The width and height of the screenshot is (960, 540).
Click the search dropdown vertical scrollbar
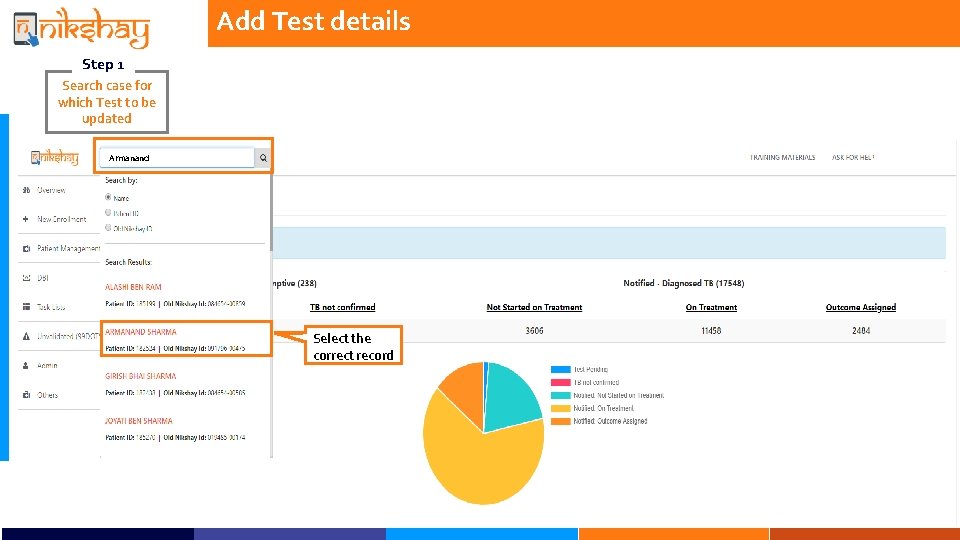[271, 214]
